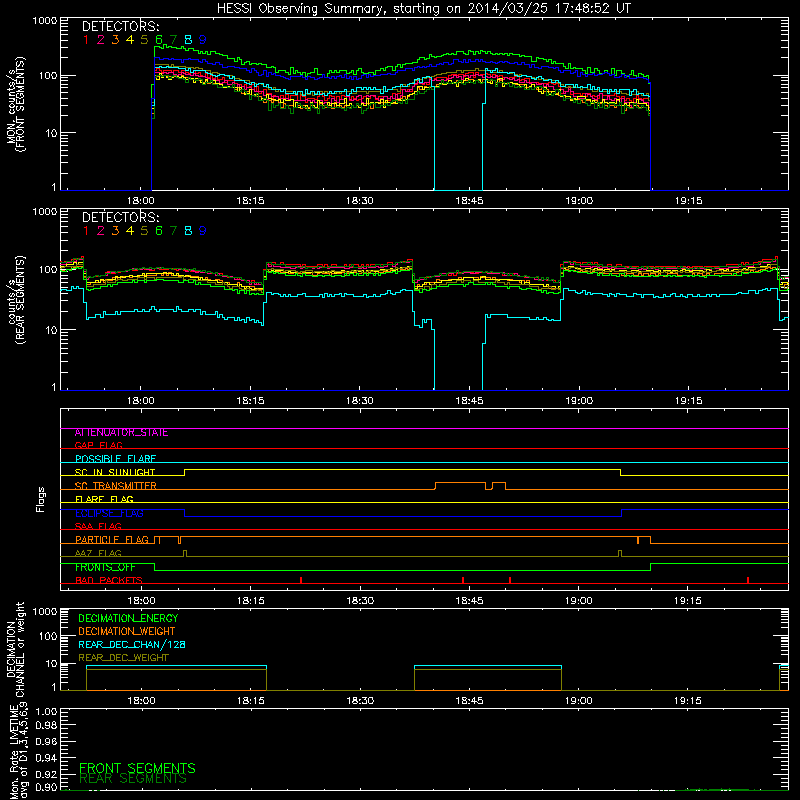Image resolution: width=800 pixels, height=800 pixels.
Task: Select orange detector 3 in front segments legend
Action: (115, 39)
